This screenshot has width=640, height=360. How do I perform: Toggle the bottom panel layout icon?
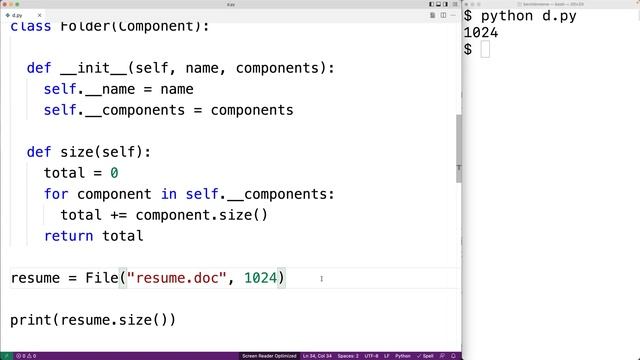(x=438, y=4)
